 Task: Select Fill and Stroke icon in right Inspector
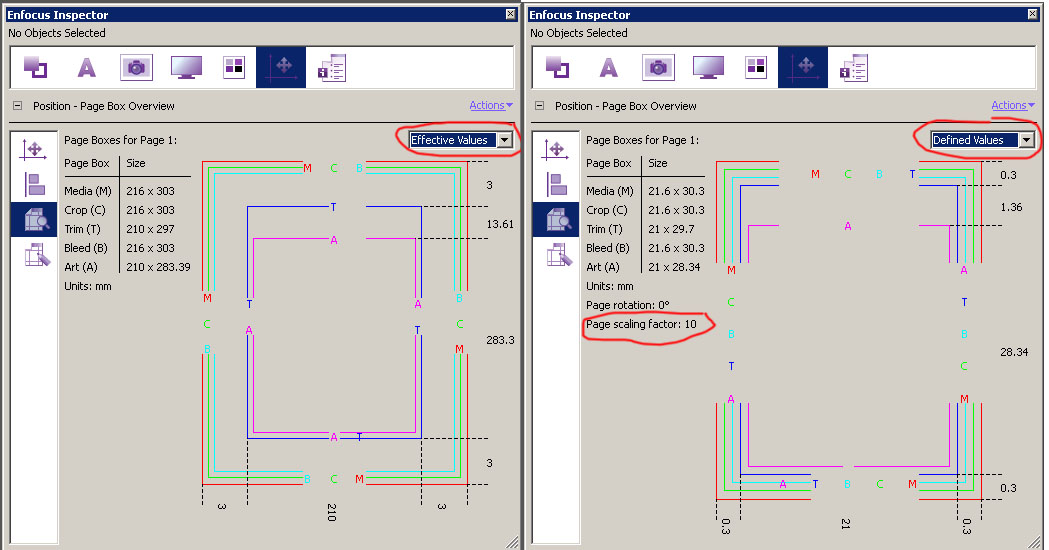point(557,68)
